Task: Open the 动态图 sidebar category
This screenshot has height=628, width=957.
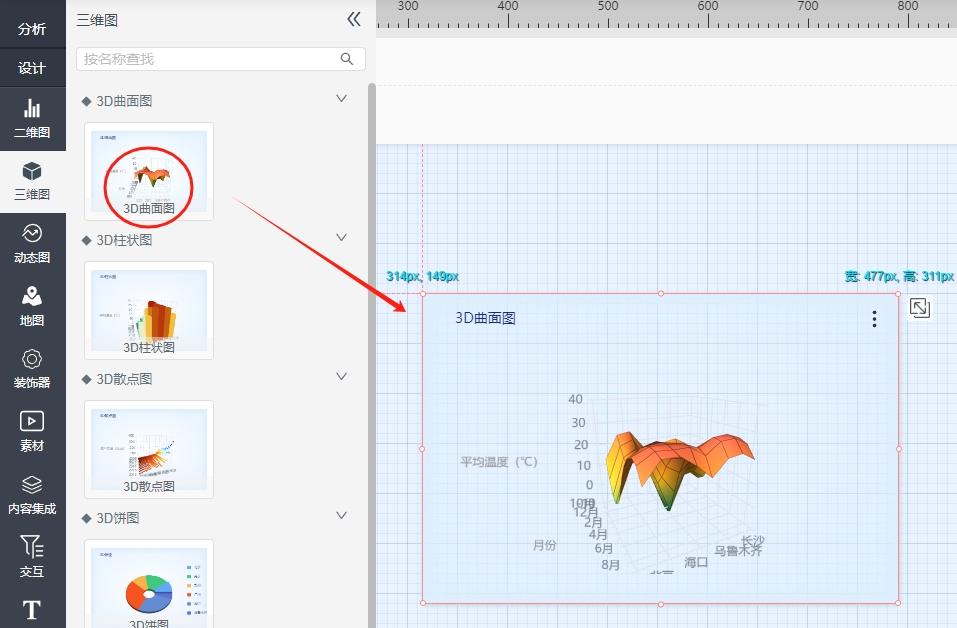Action: point(32,243)
